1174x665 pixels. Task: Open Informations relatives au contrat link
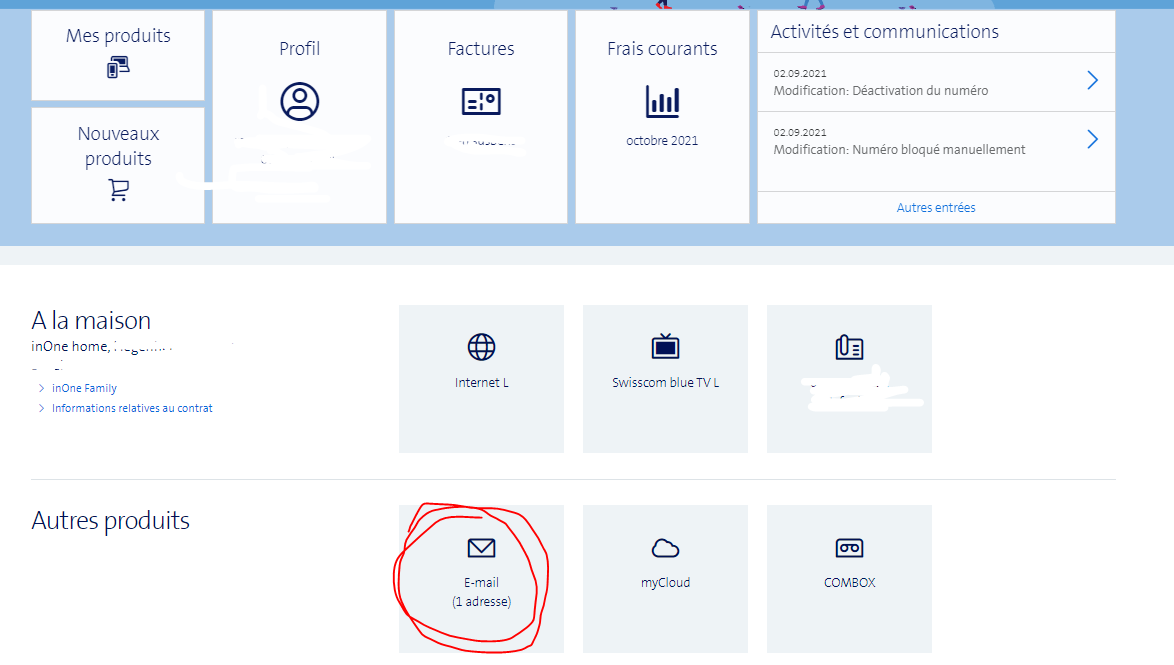tap(132, 408)
